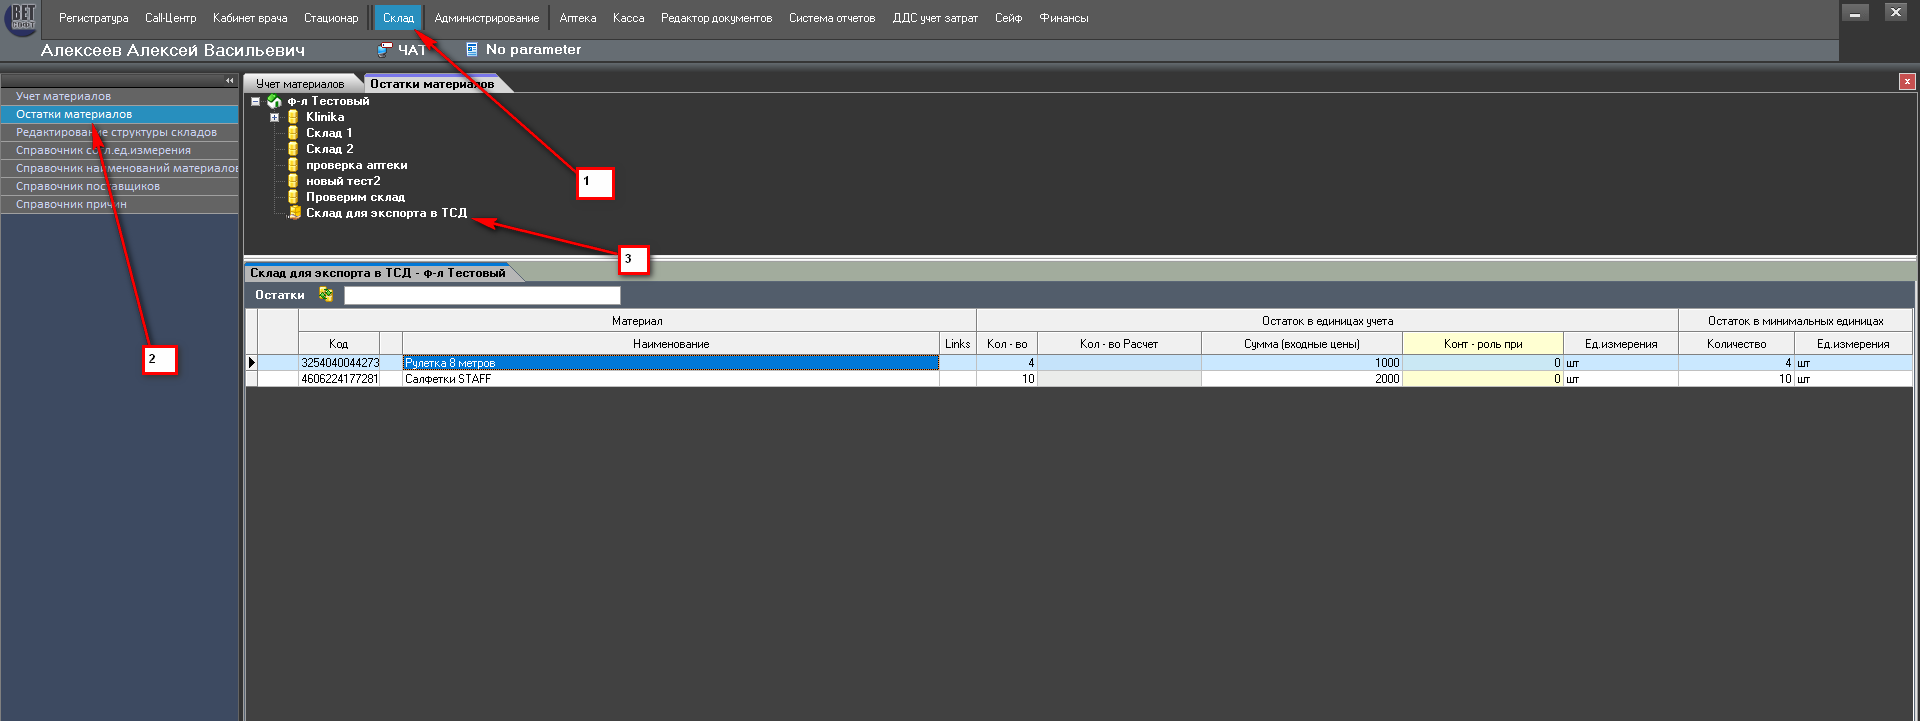1920x721 pixels.
Task: Switch to the Учет материалов tab
Action: (300, 84)
